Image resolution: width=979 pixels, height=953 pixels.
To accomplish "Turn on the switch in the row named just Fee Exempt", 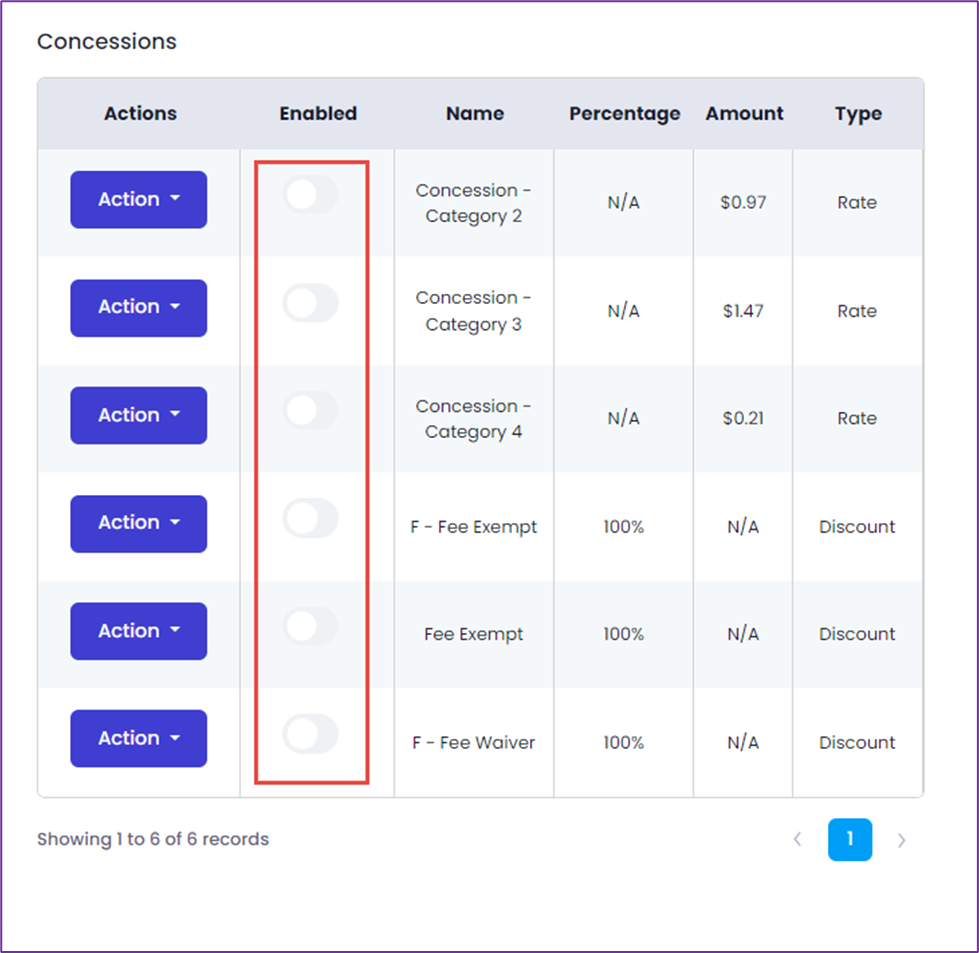I will 310,626.
